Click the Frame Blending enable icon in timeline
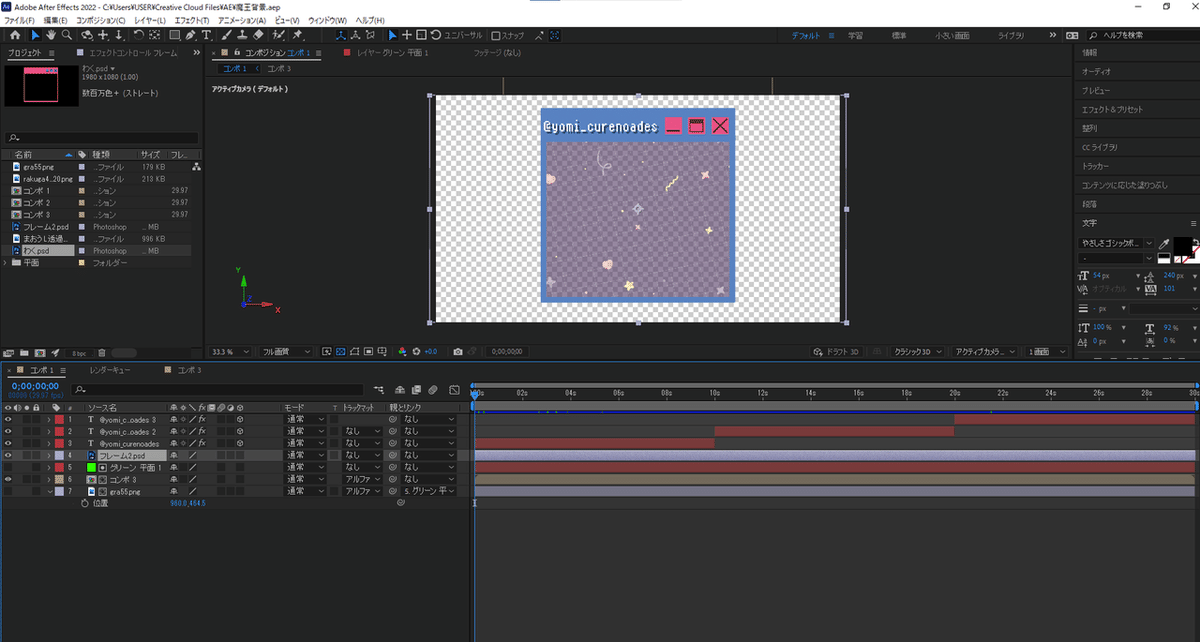This screenshot has height=642, width=1200. tap(416, 389)
